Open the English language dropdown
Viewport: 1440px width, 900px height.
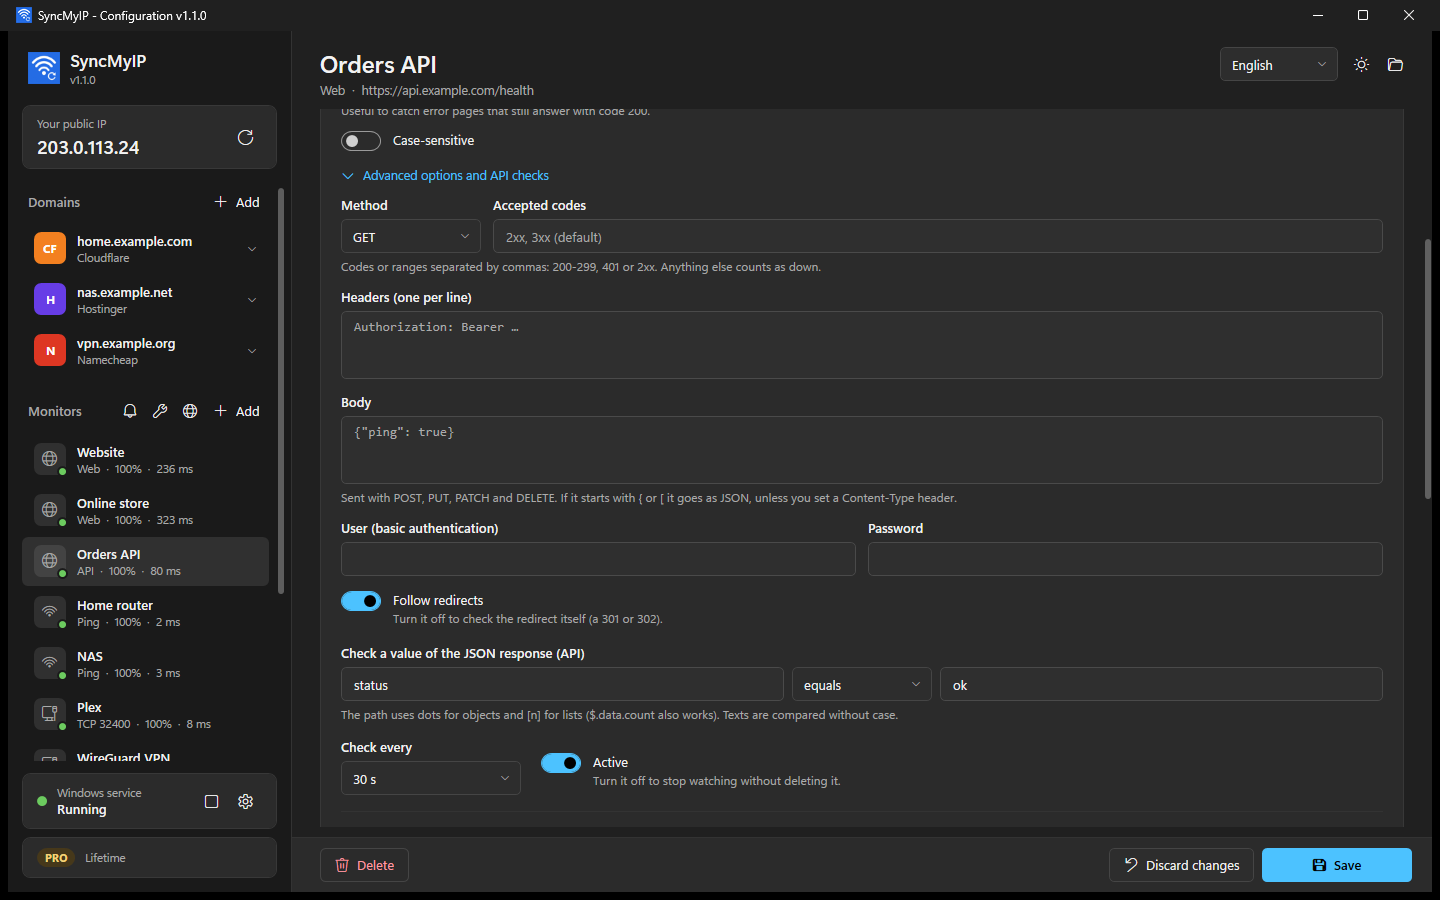(x=1279, y=65)
